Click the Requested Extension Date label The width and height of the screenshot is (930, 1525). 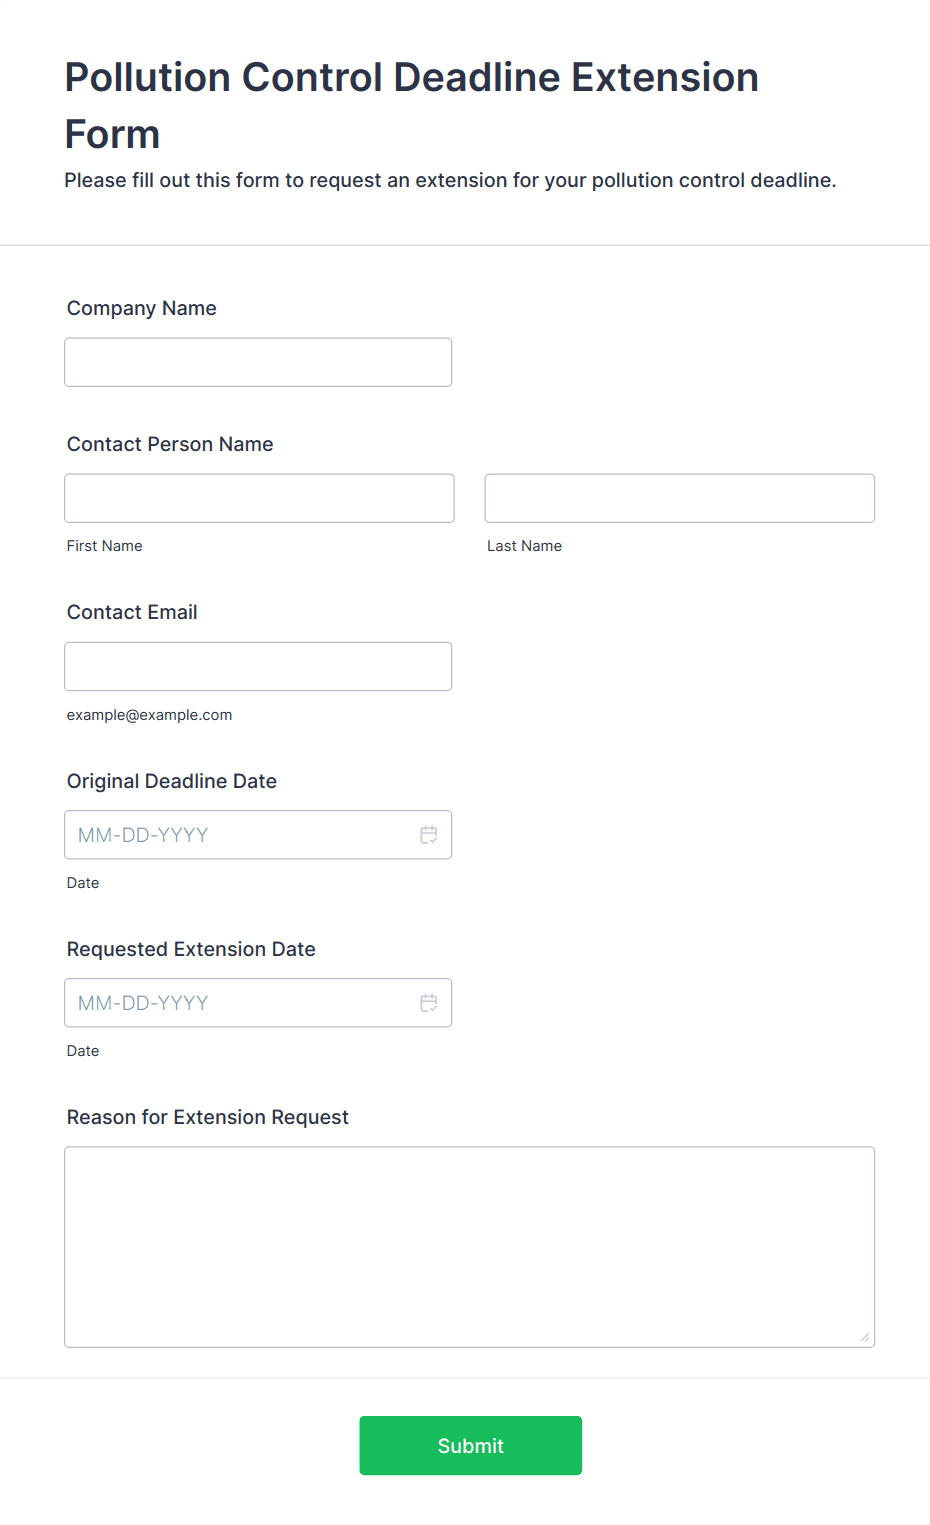point(191,949)
